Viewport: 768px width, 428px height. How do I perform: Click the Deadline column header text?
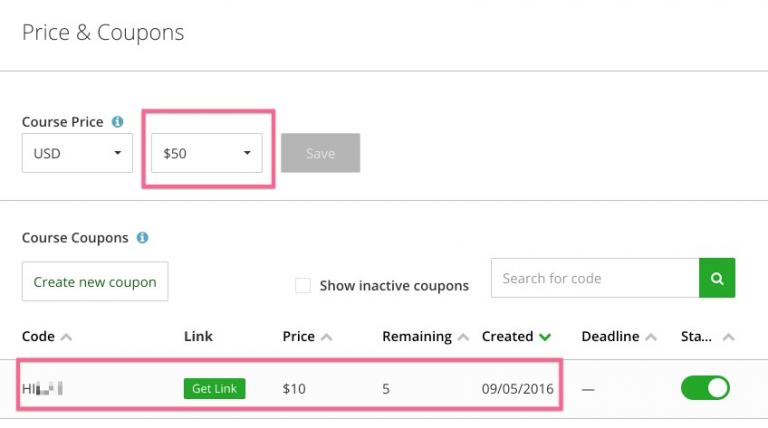[x=610, y=336]
